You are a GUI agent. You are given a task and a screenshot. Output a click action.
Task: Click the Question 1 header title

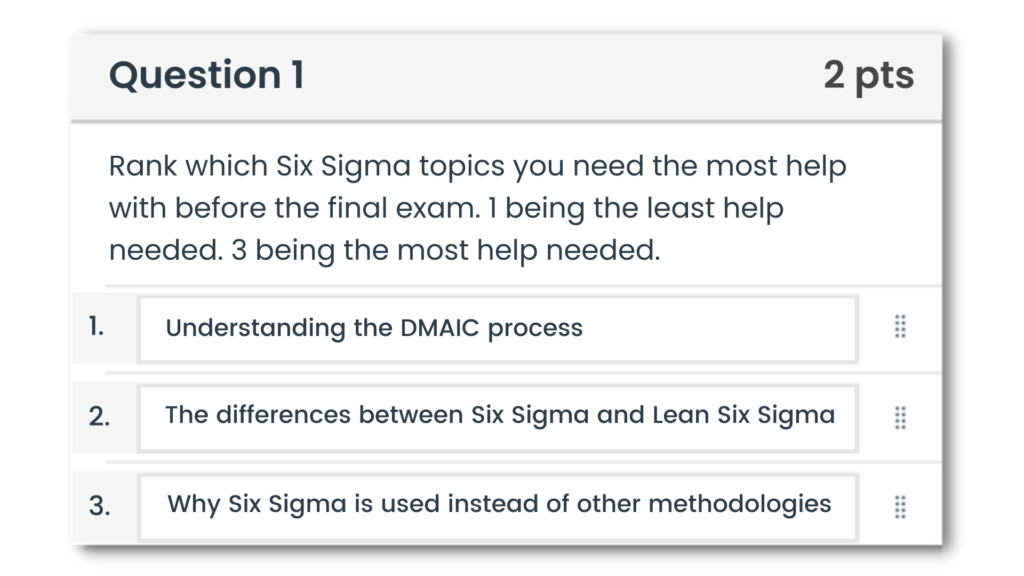205,74
